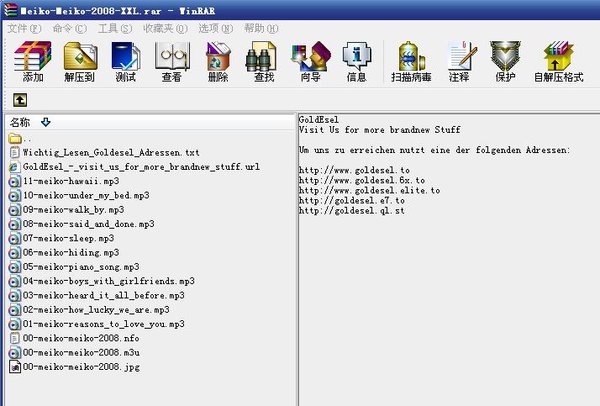600x406 pixels.
Task: Click the 查看 (View) toolbar icon
Action: pos(172,56)
